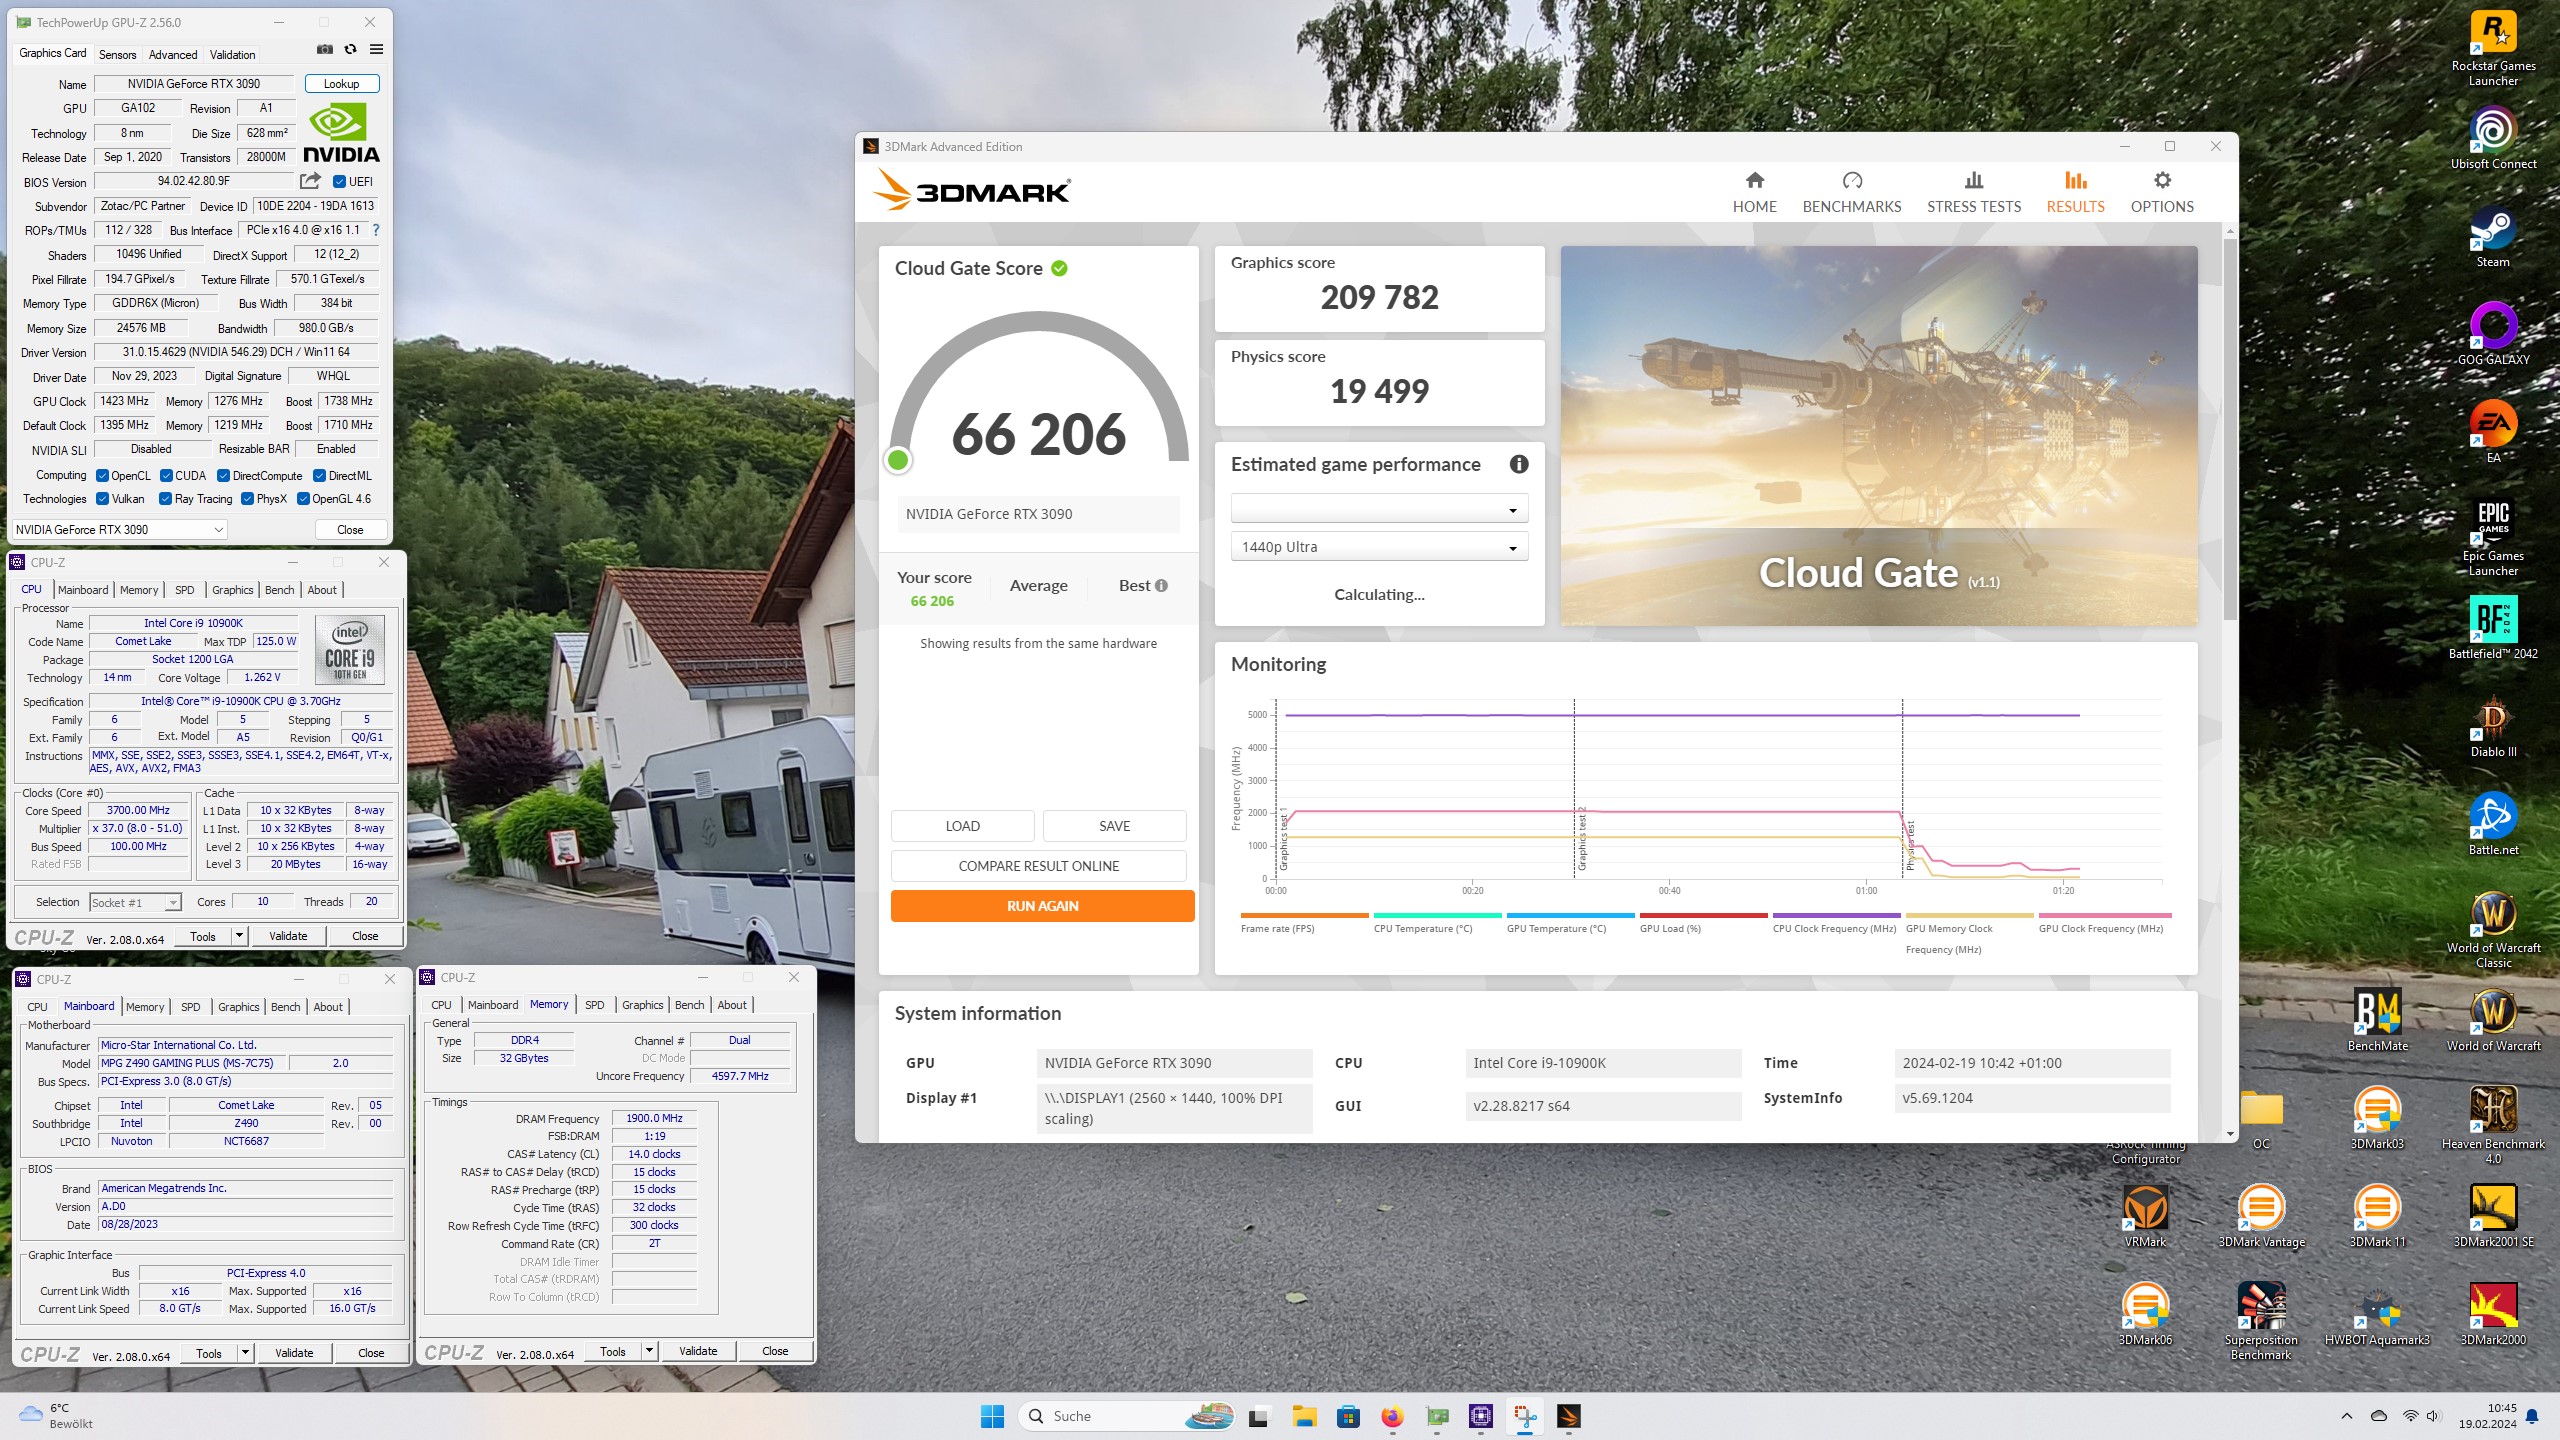Open the 1440p Ultra preset dropdown

tap(1379, 547)
